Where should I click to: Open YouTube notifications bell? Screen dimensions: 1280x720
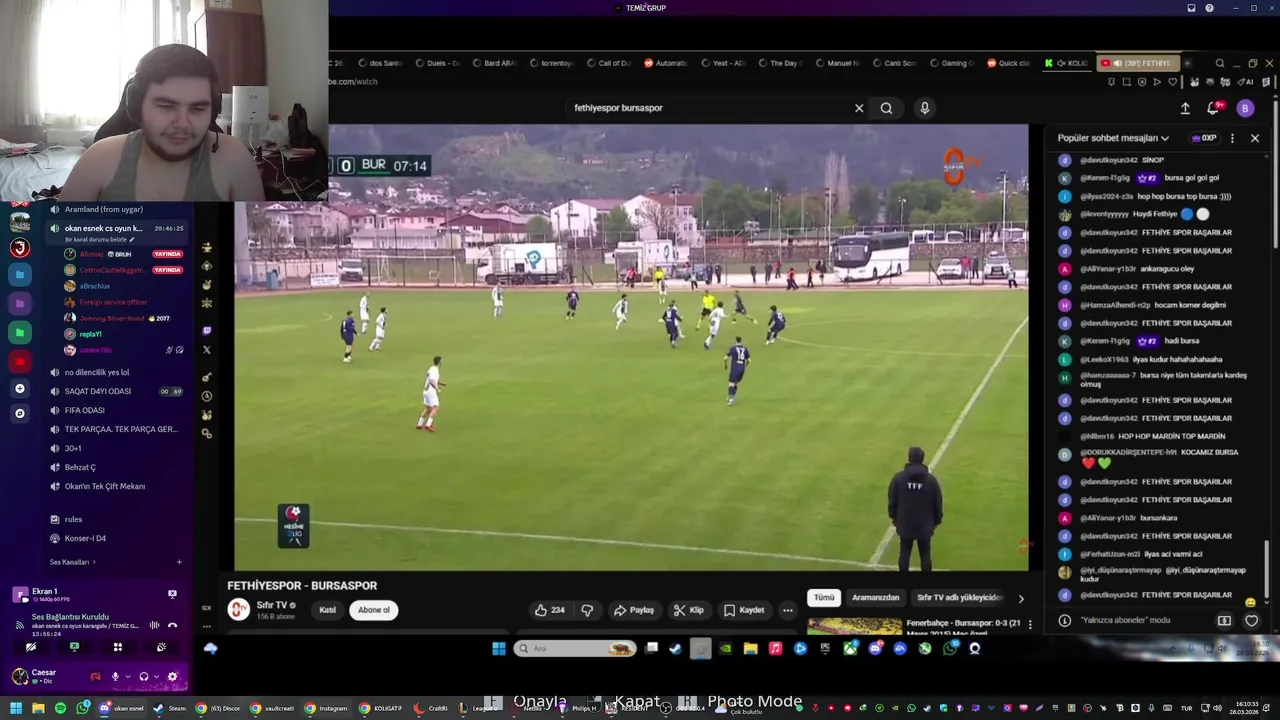coord(1214,108)
